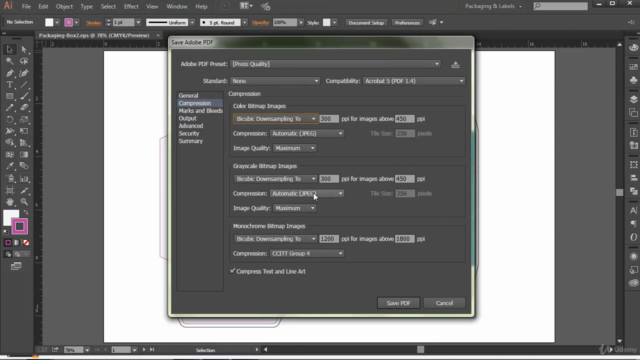Select the Line Segment tool

(x=24, y=85)
